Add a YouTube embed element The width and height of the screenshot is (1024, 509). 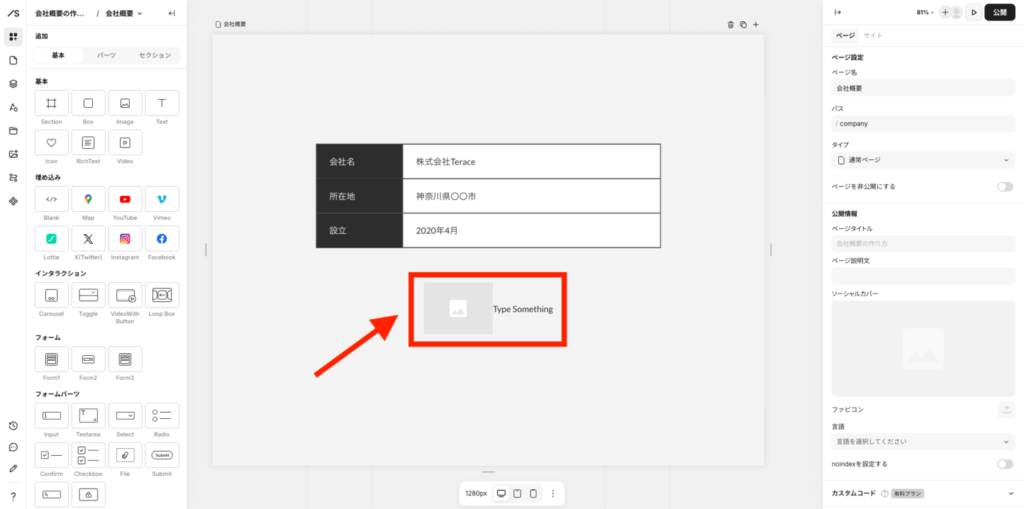coord(125,199)
